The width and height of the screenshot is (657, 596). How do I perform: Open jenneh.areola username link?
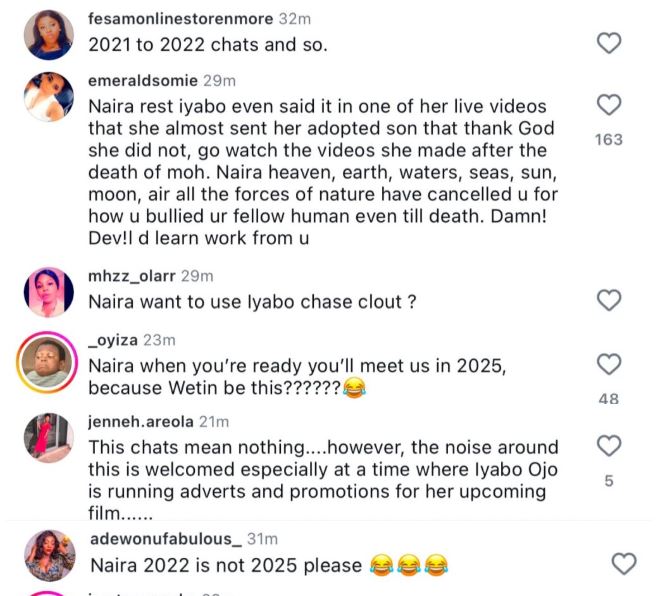tap(142, 422)
